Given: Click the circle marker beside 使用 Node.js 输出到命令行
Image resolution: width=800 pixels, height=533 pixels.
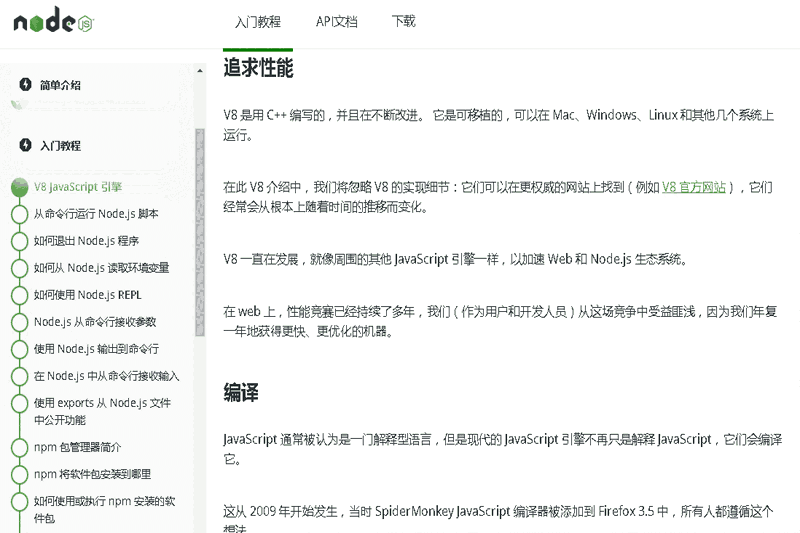Looking at the screenshot, I should click(18, 349).
